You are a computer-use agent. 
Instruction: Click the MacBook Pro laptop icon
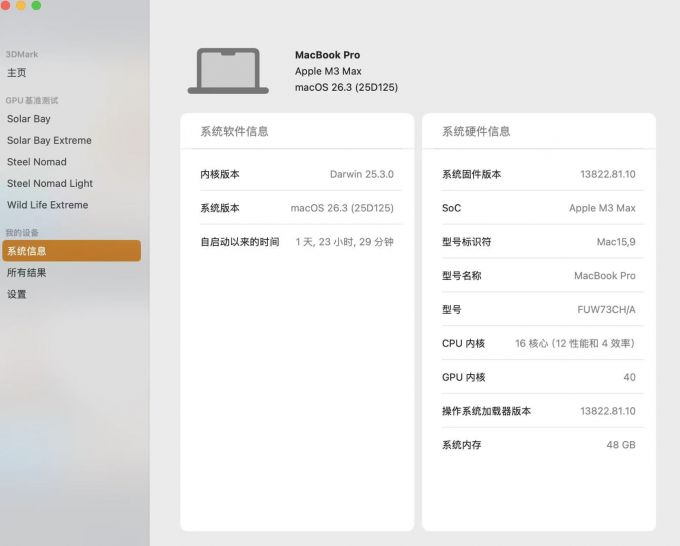click(228, 71)
